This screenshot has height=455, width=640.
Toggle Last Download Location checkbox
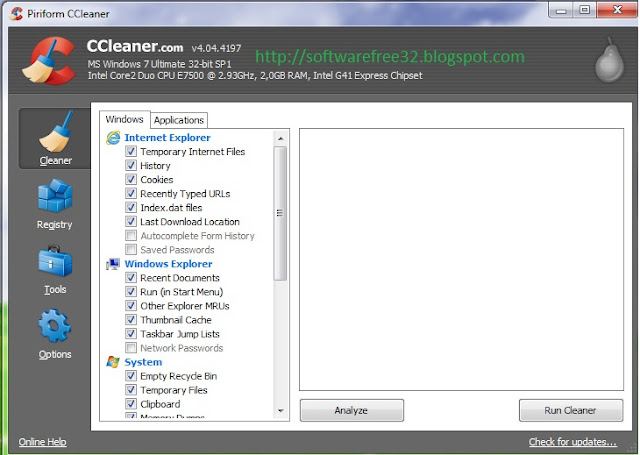pos(131,221)
